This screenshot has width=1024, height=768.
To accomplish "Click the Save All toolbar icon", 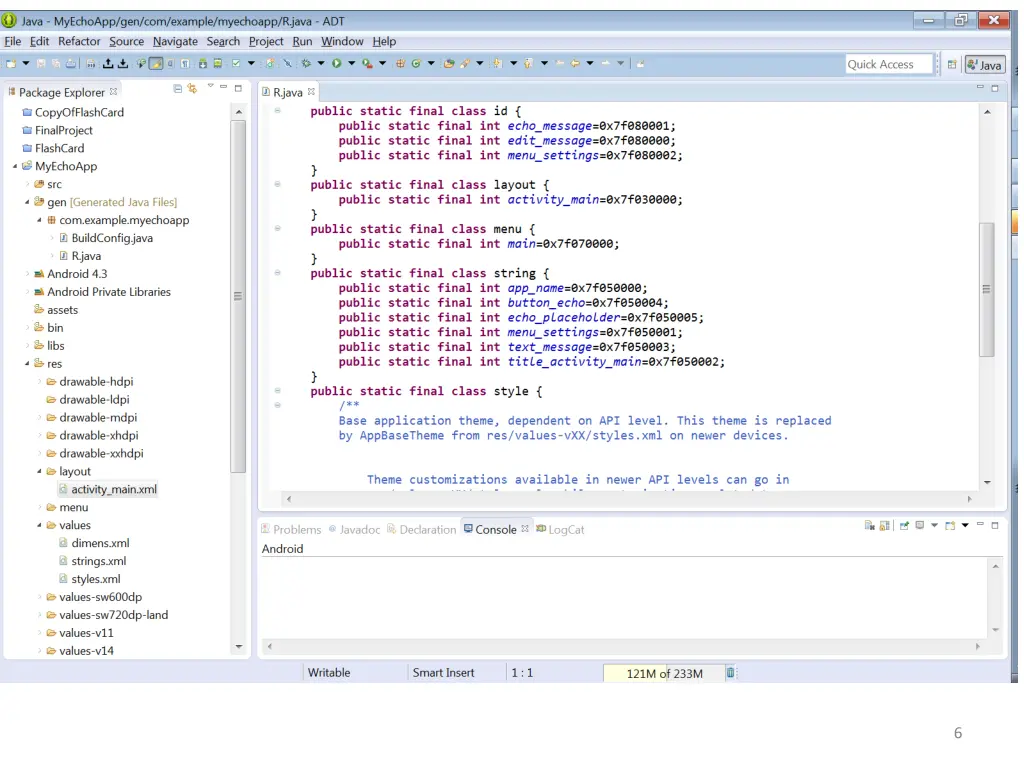I will [56, 63].
